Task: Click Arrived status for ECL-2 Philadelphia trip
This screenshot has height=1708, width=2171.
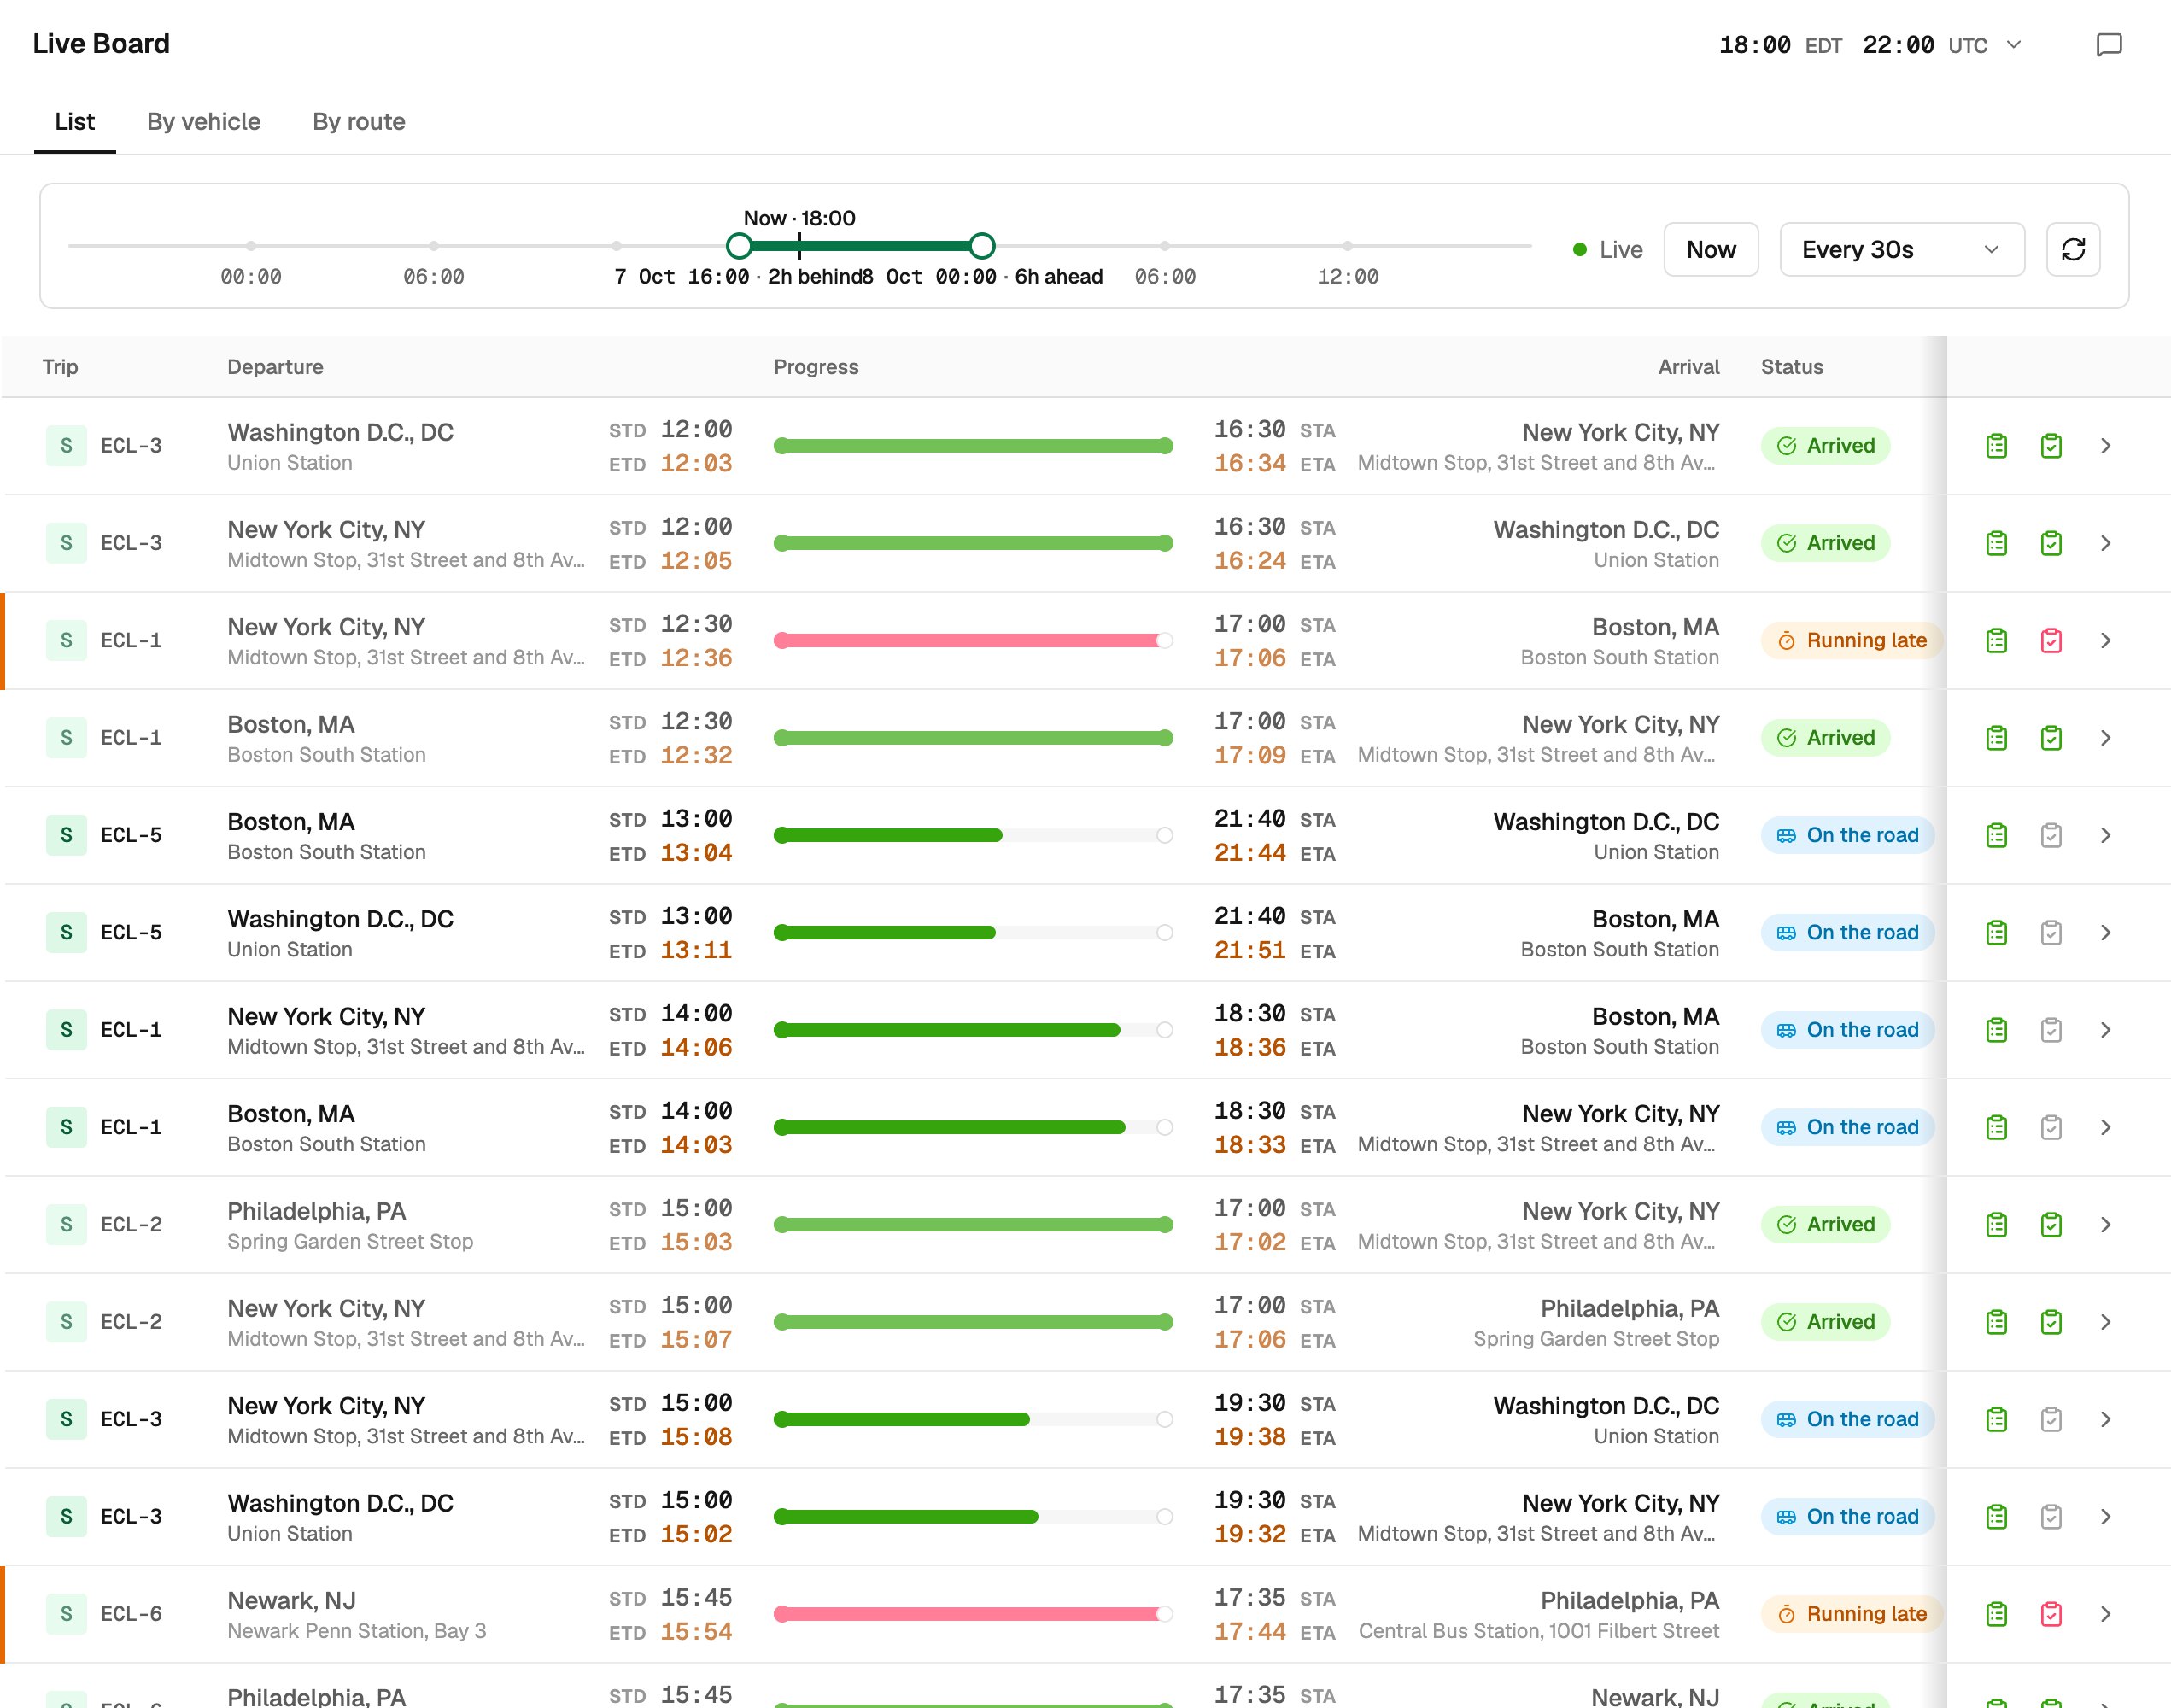Action: [x=1825, y=1225]
